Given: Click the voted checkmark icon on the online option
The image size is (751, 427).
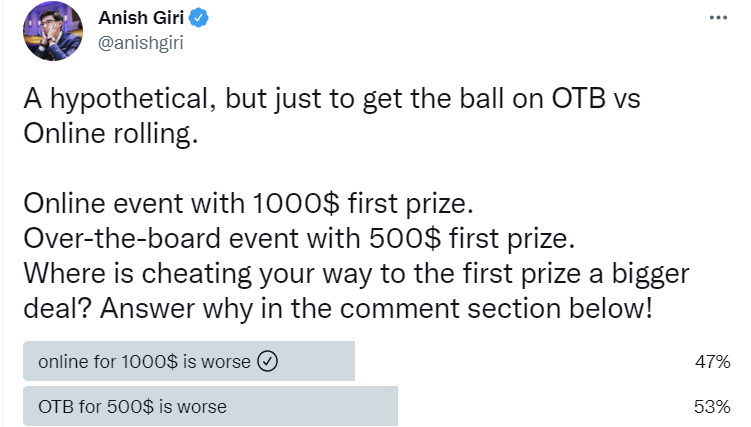Looking at the screenshot, I should tap(267, 362).
